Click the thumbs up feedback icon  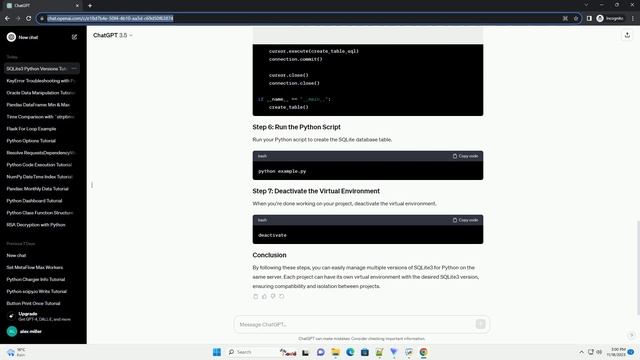[264, 296]
